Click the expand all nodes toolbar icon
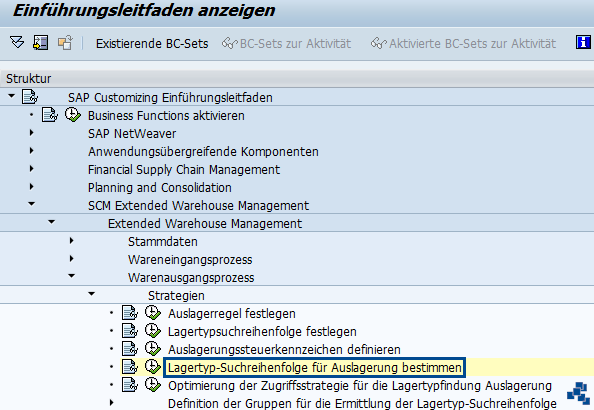The height and width of the screenshot is (410, 594). [x=17, y=42]
